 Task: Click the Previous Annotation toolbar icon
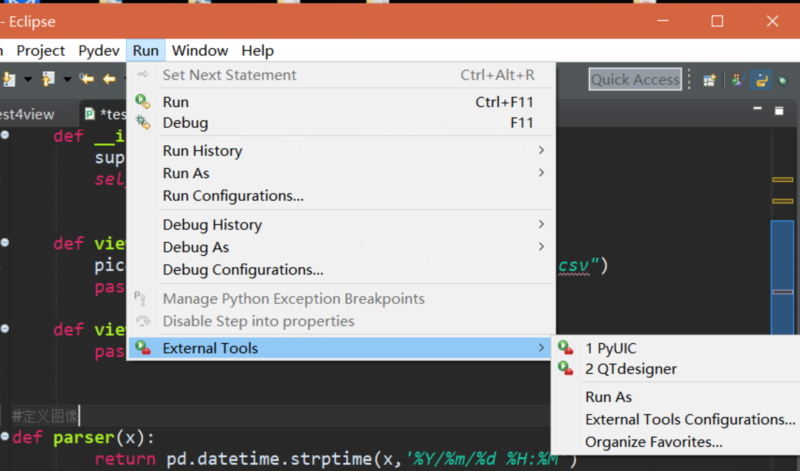pos(48,79)
